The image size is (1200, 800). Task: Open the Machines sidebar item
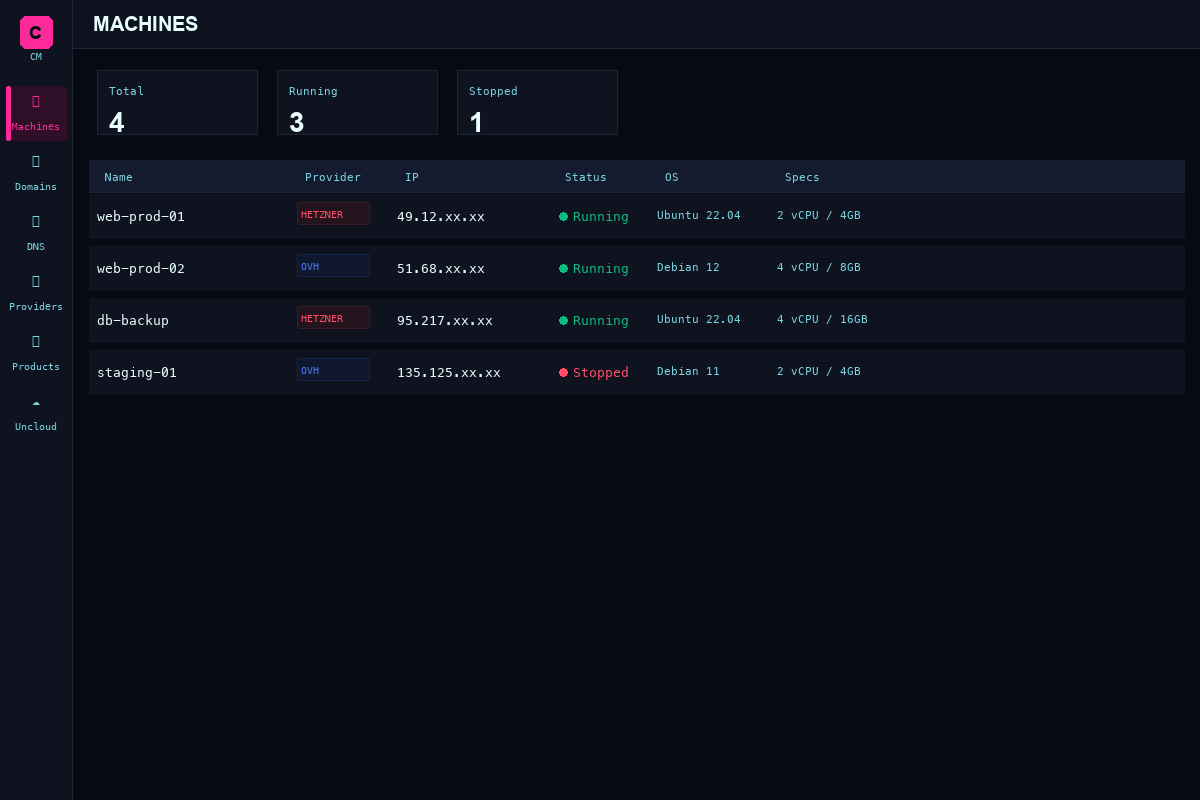[x=36, y=113]
